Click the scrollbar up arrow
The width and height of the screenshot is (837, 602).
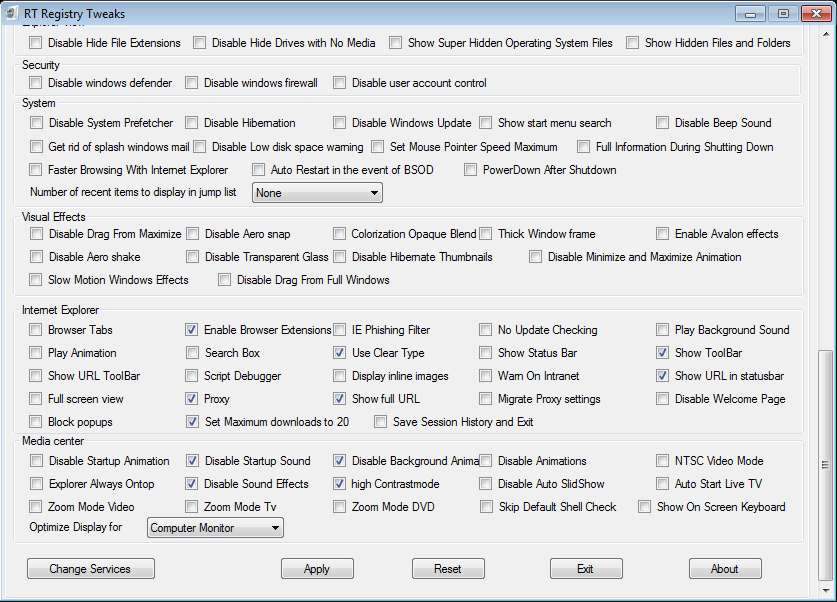825,35
